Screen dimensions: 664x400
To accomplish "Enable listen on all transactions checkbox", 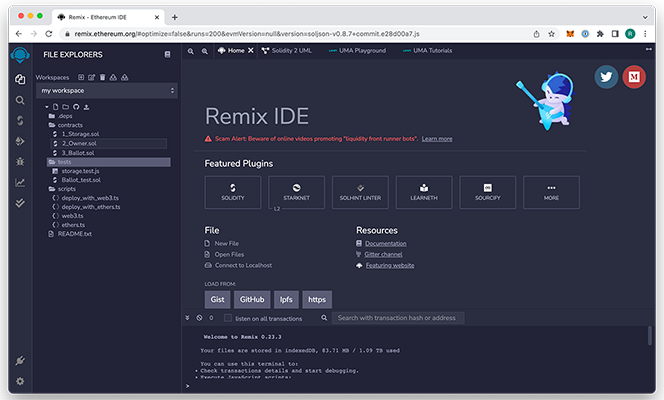I will click(228, 318).
